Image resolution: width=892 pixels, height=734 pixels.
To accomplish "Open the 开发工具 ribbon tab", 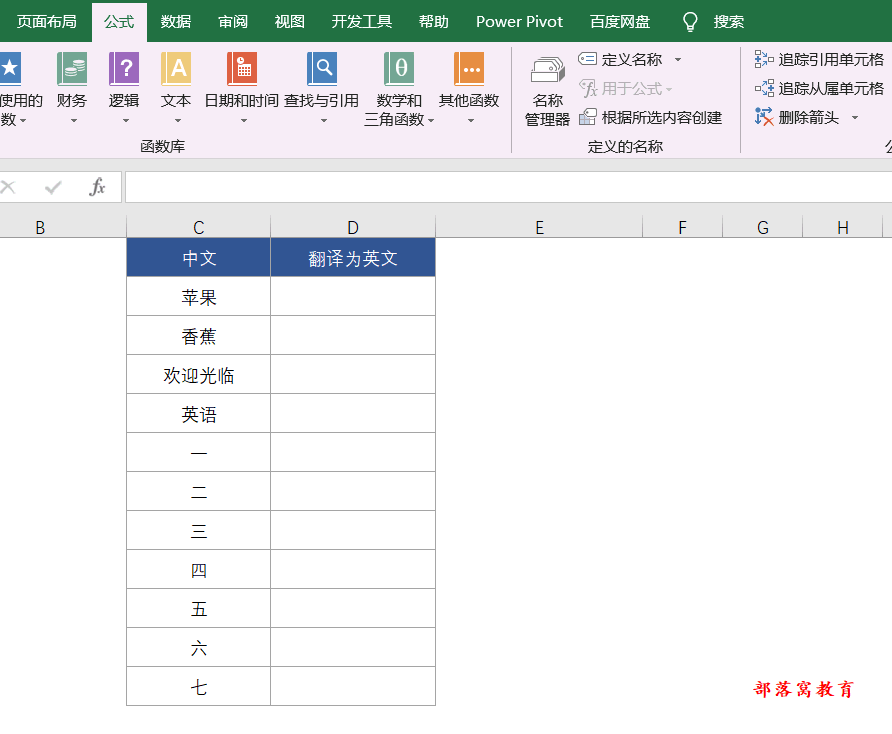I will point(361,20).
